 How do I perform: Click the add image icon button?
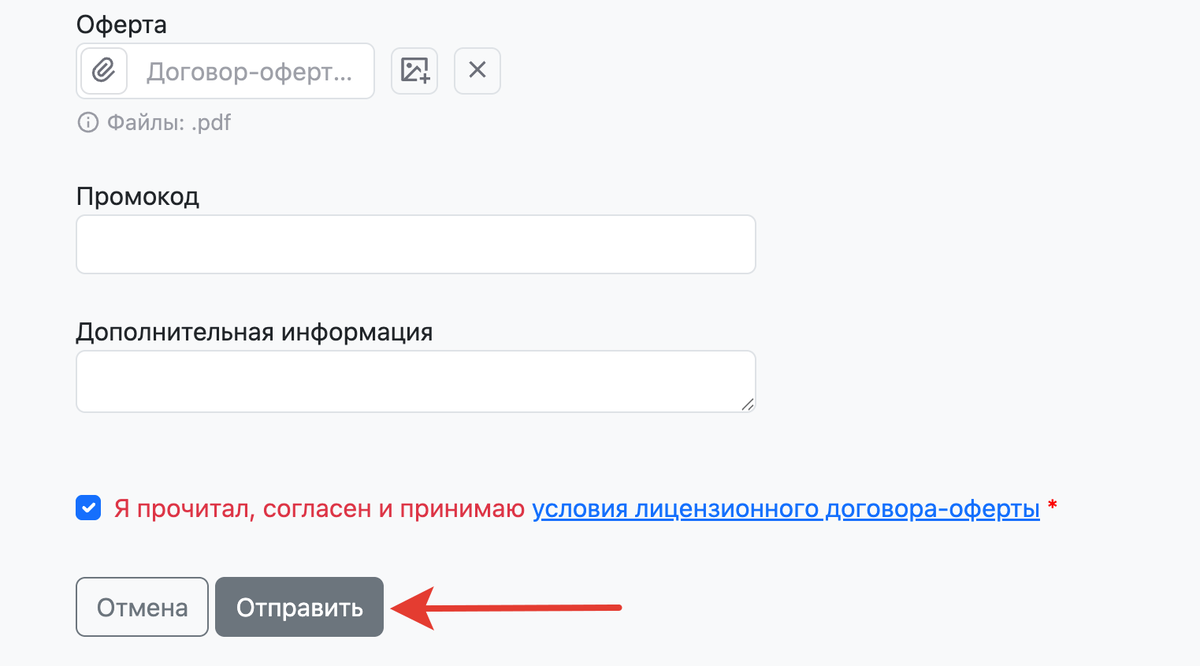click(414, 71)
